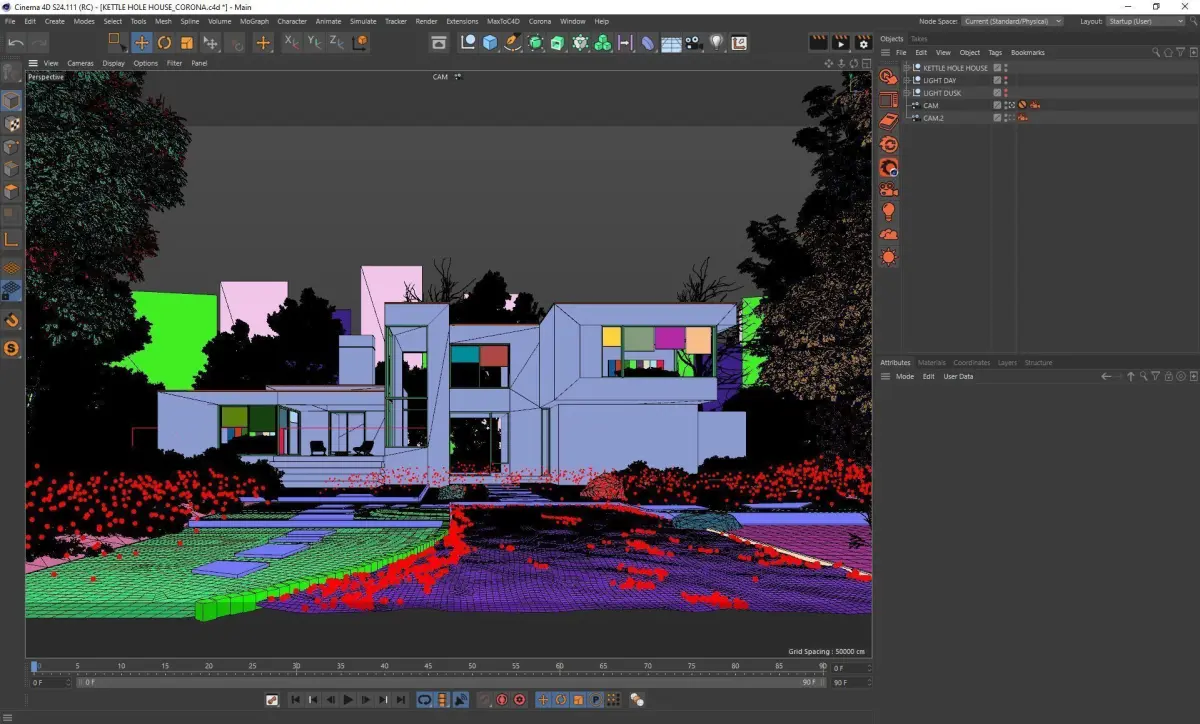
Task: Toggle the Y axis lock
Action: (314, 42)
